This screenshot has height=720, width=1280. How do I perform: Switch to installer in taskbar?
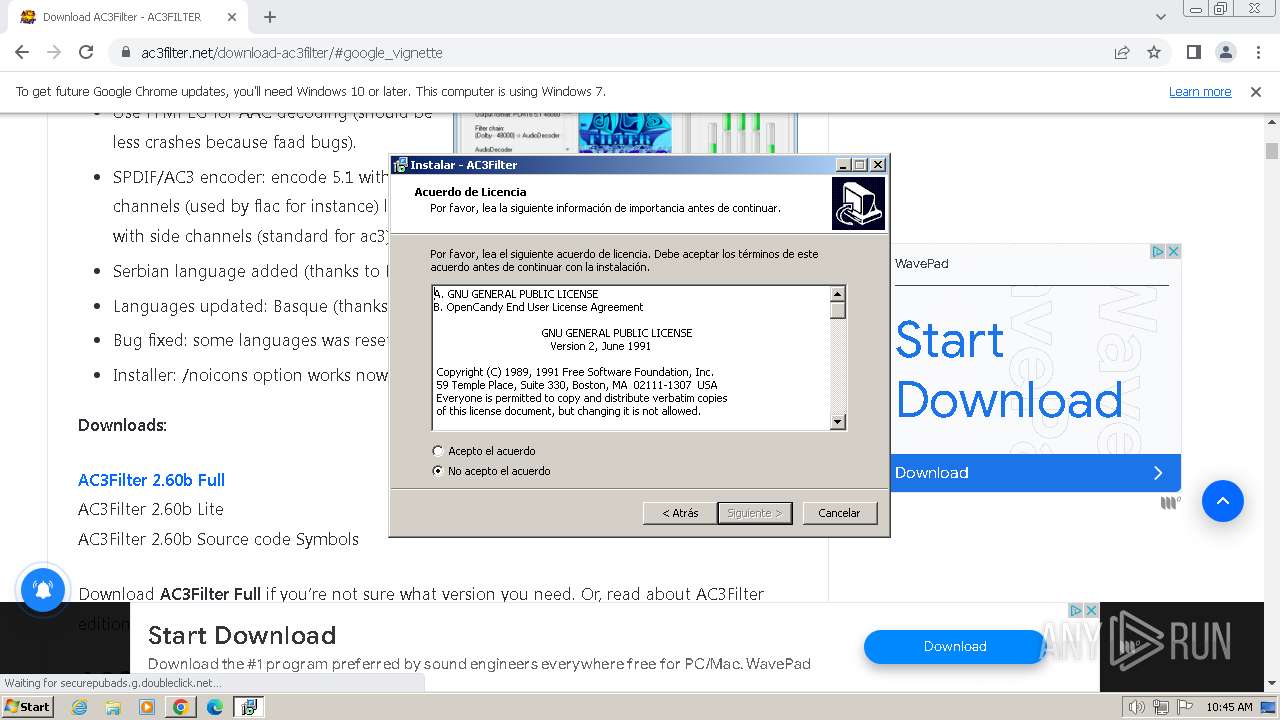248,707
